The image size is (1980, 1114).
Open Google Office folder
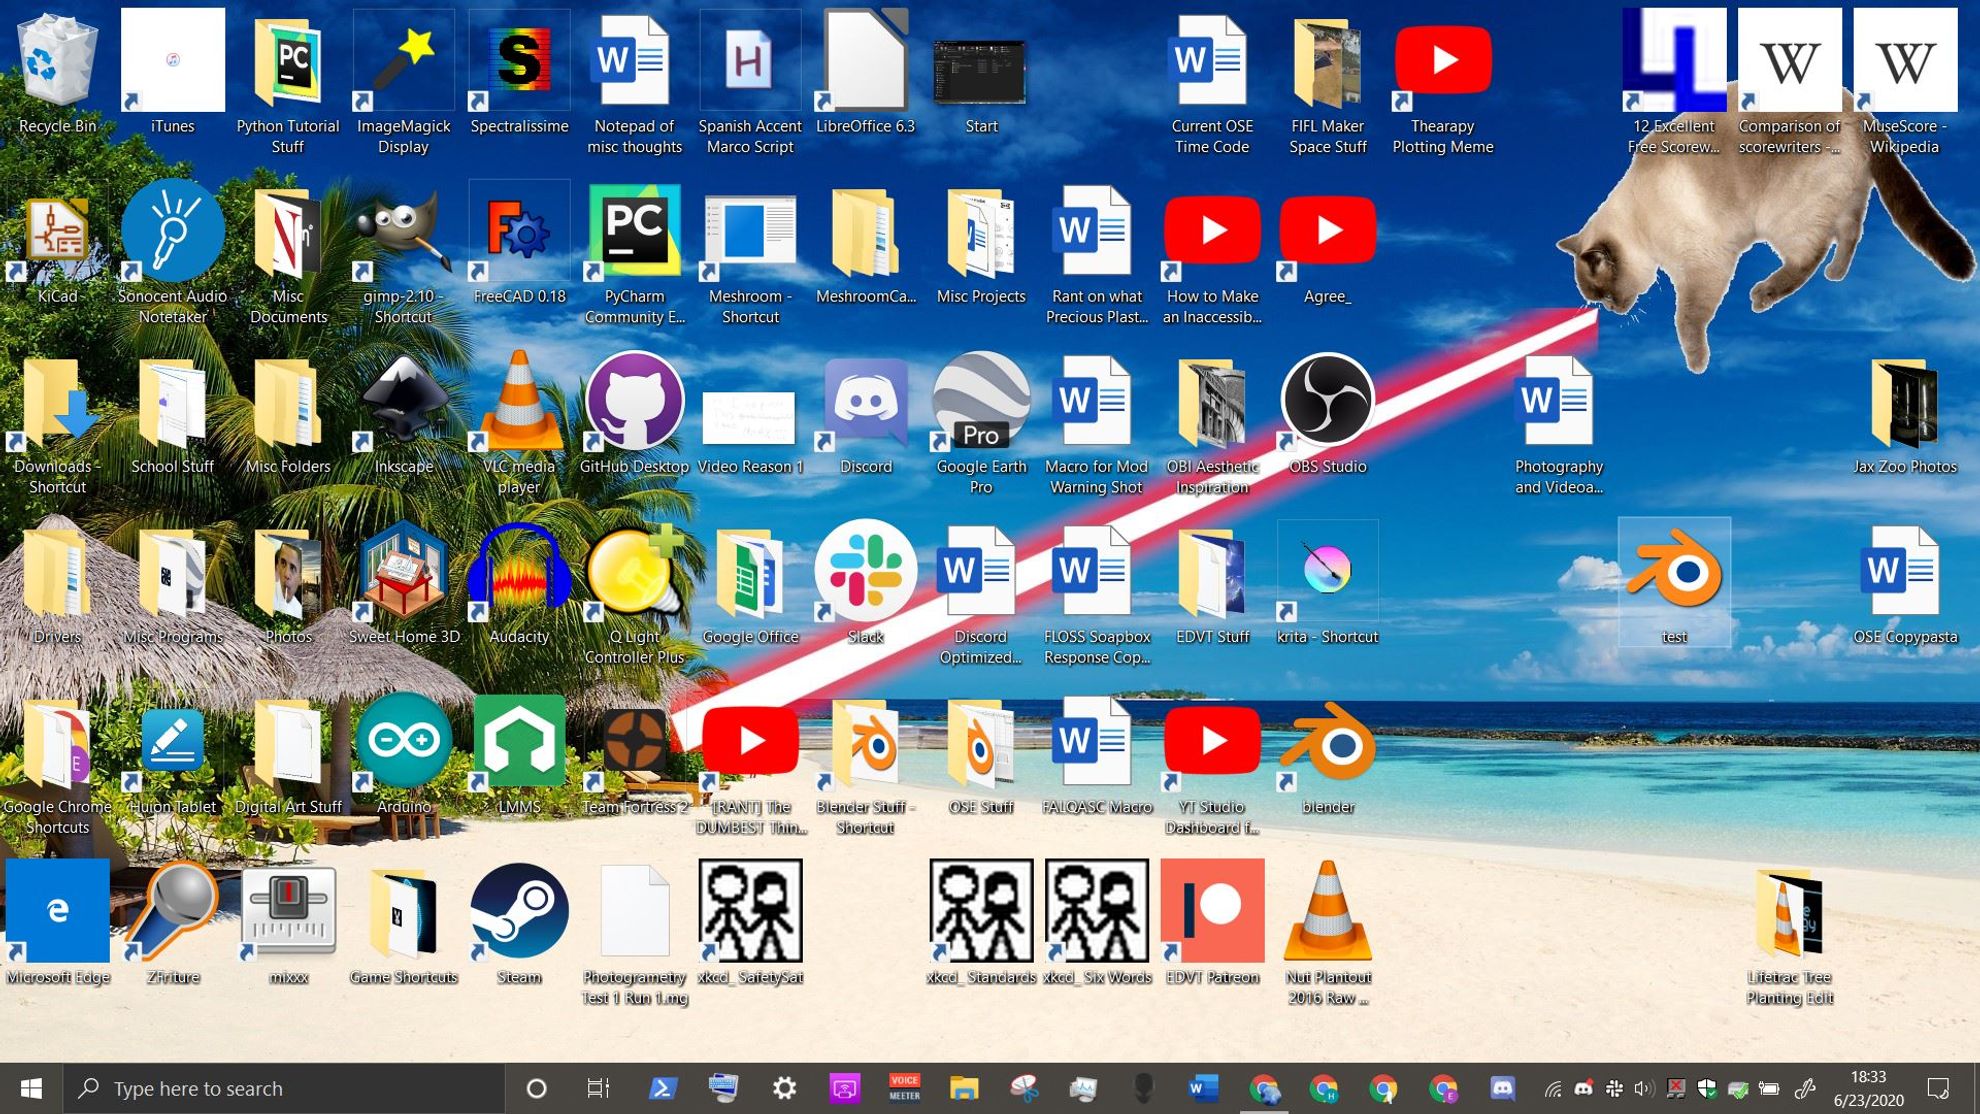tap(750, 572)
